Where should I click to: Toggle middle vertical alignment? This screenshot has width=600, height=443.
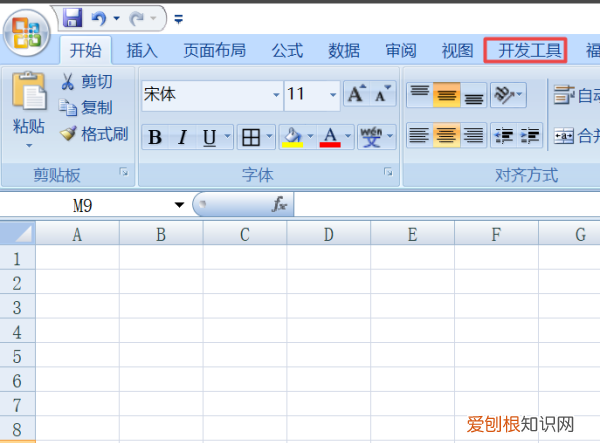447,94
